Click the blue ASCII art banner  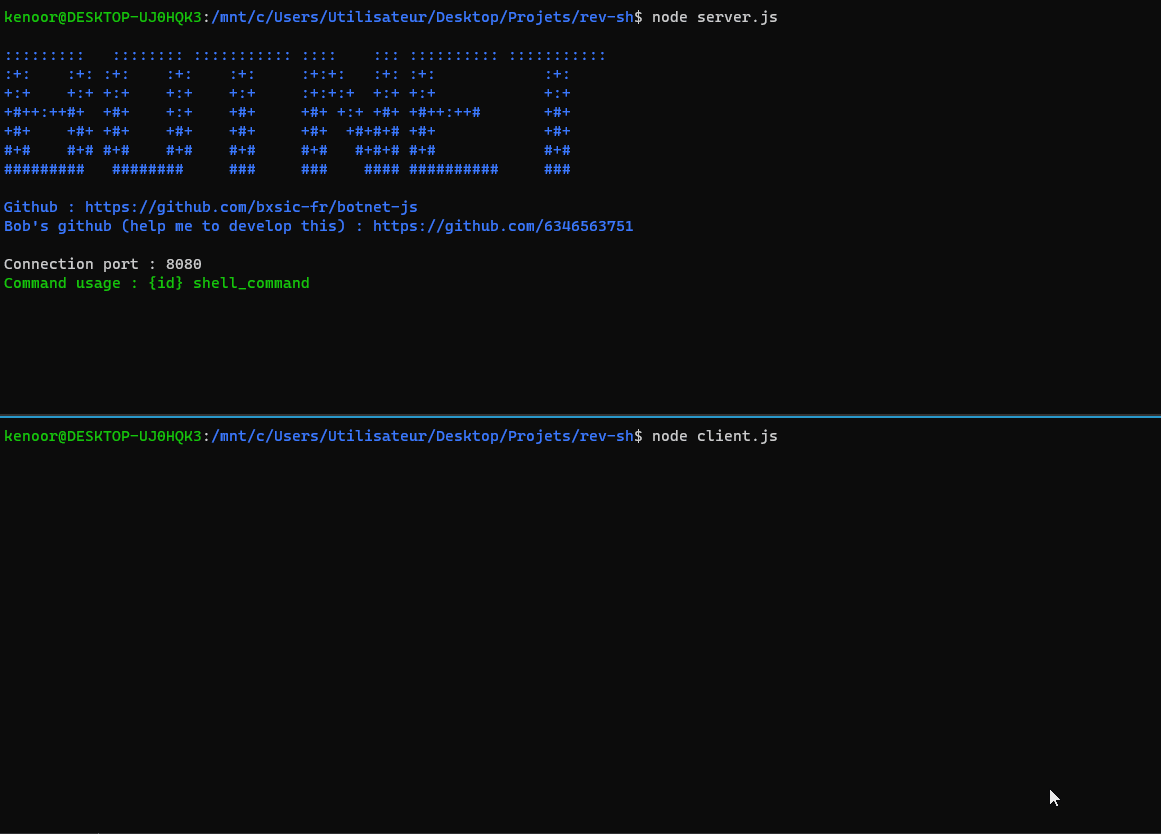300,112
